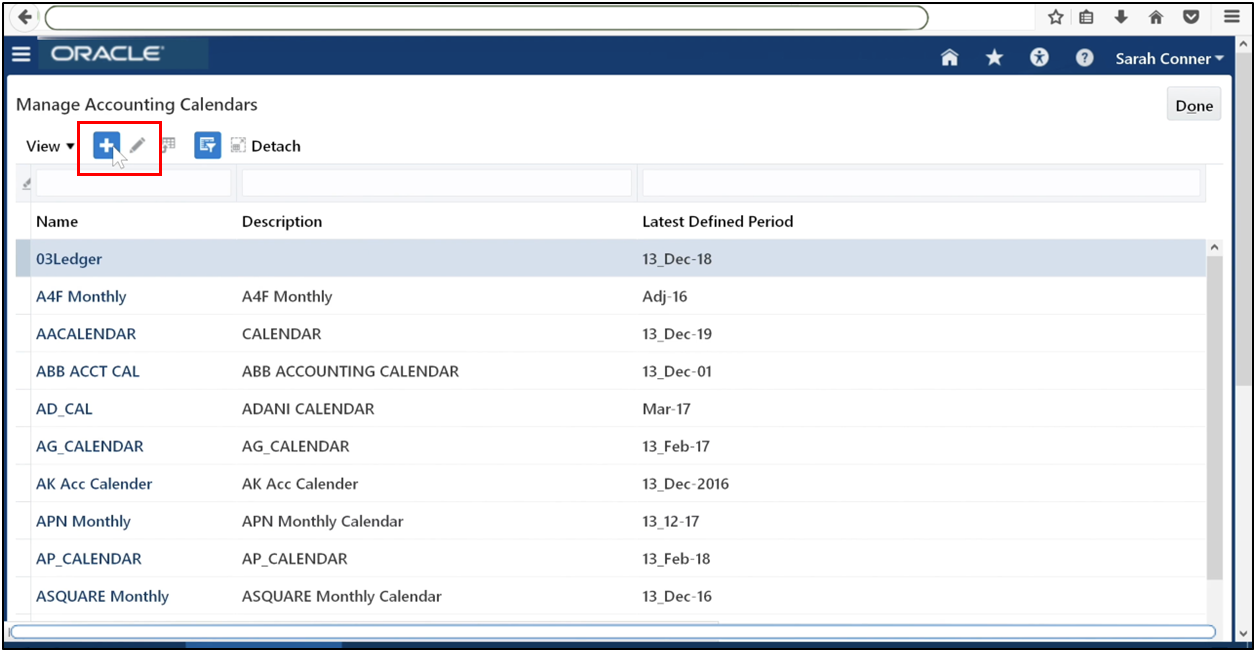1256x652 pixels.
Task: Open the A4F Monthly calendar link
Action: point(81,296)
